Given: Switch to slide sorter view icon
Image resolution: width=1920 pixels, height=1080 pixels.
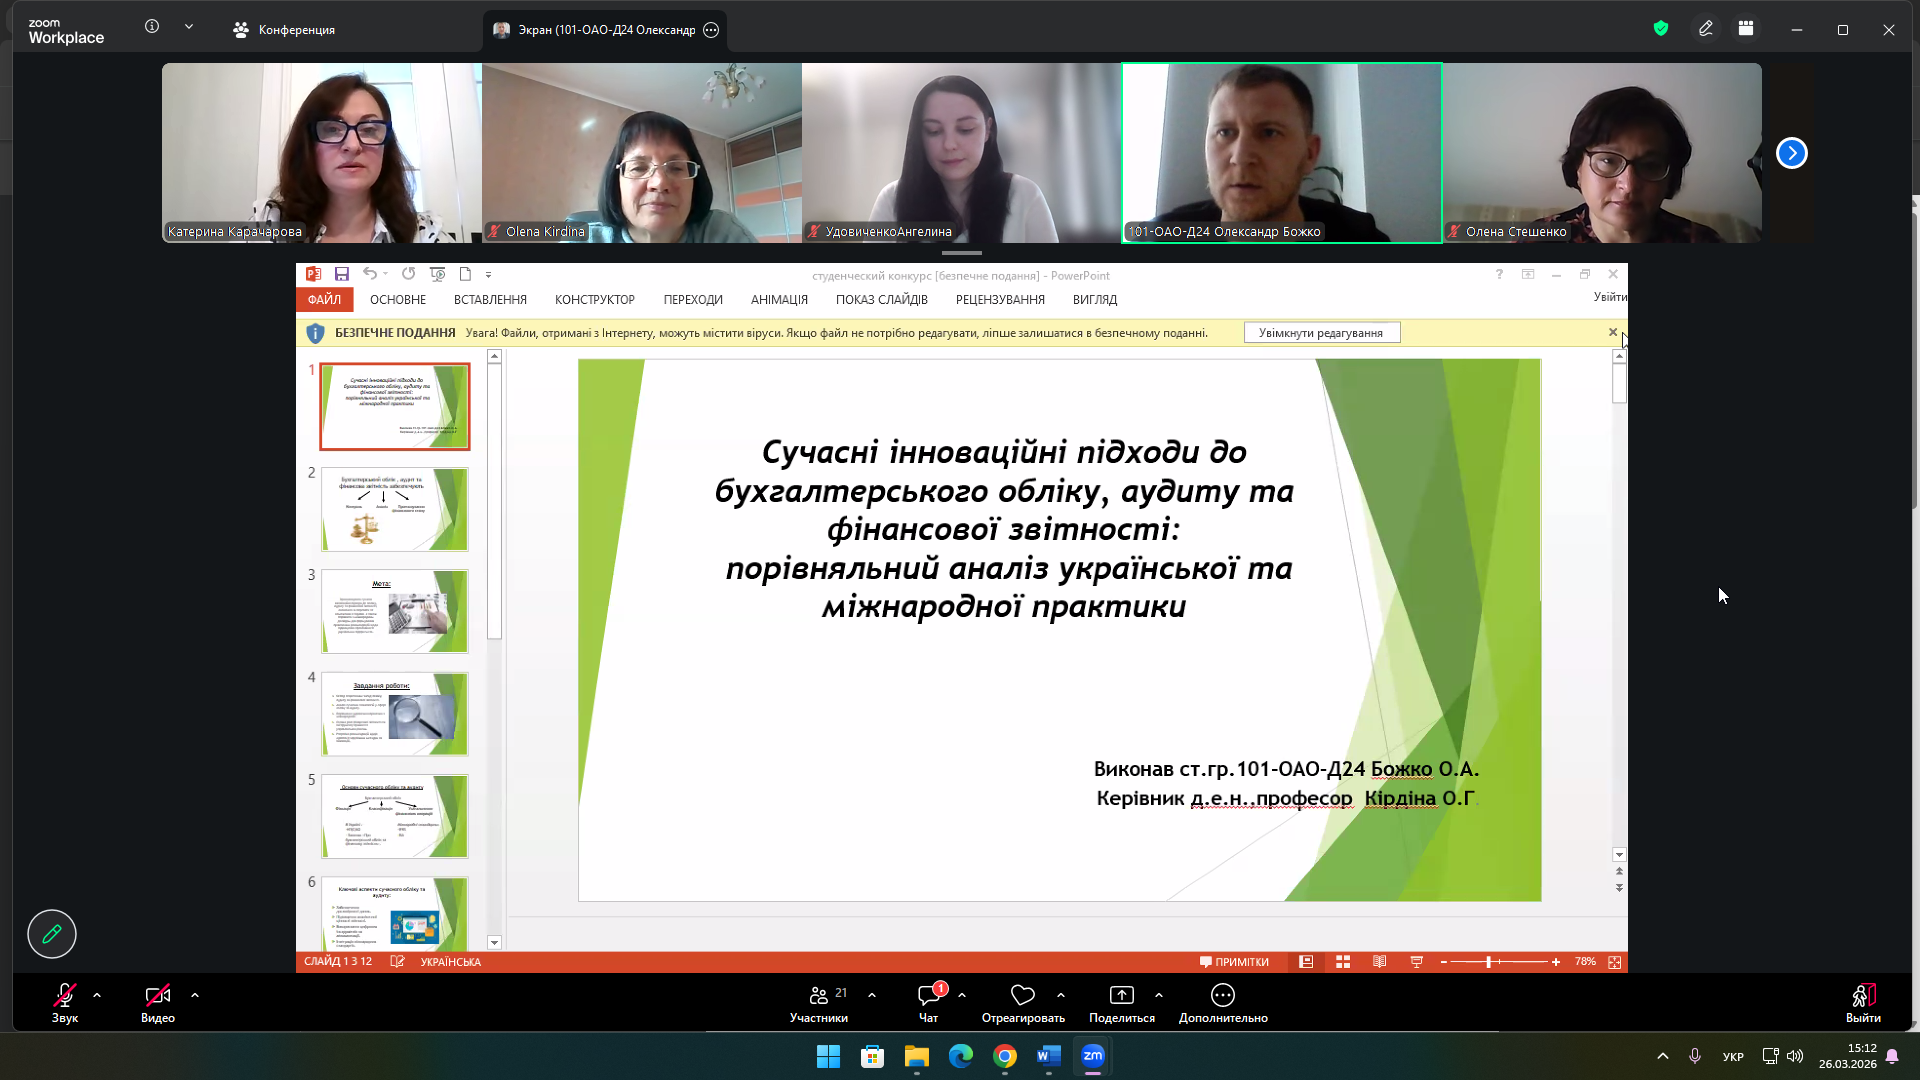Looking at the screenshot, I should coord(1343,962).
